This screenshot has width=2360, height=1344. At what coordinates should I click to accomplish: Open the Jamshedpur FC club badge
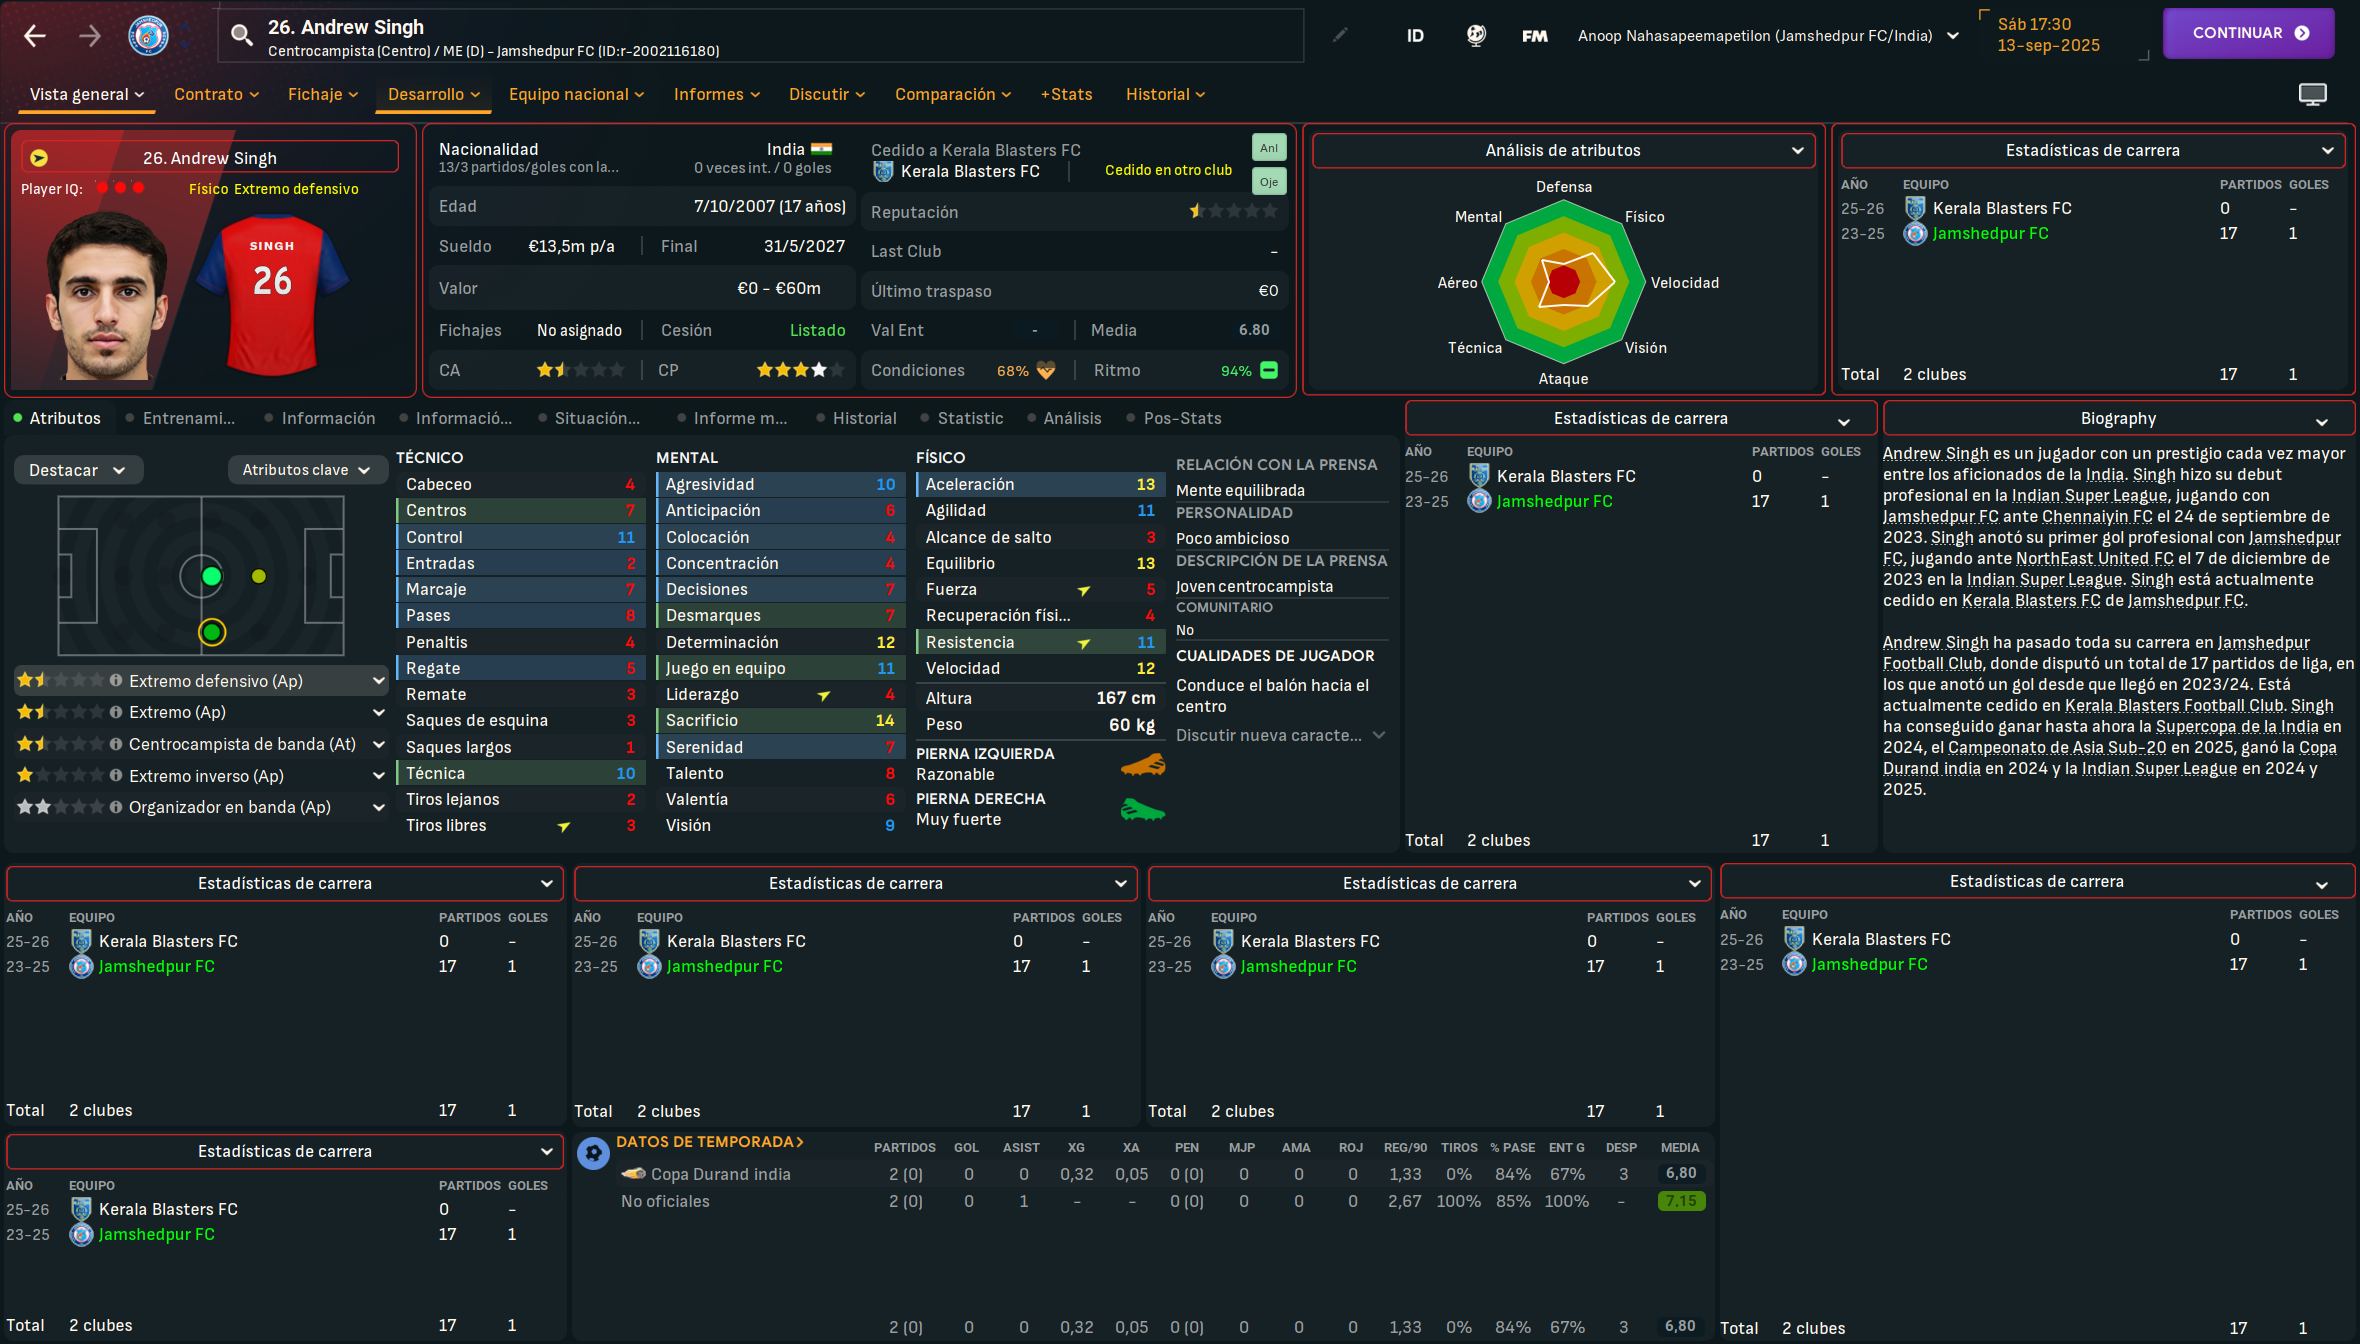point(148,36)
